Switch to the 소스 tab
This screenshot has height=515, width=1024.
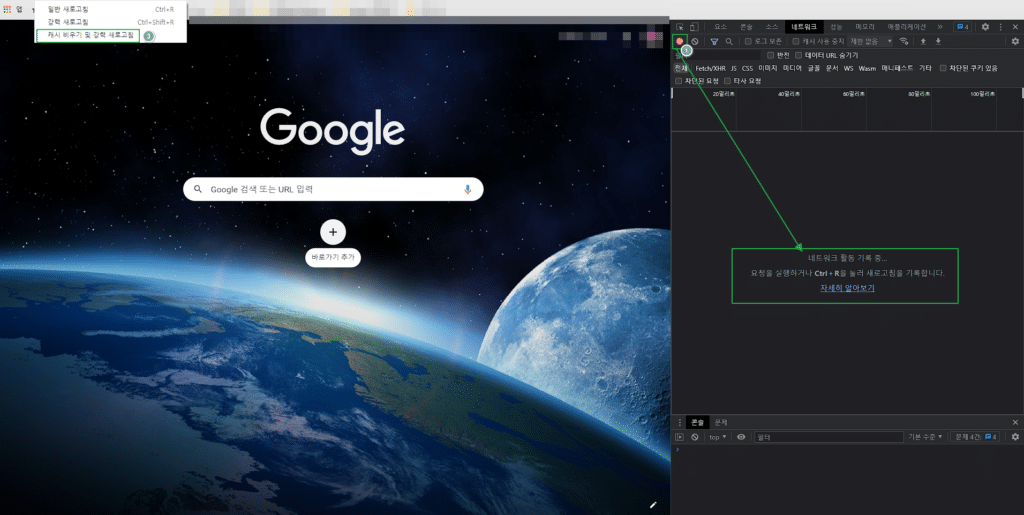[x=772, y=27]
